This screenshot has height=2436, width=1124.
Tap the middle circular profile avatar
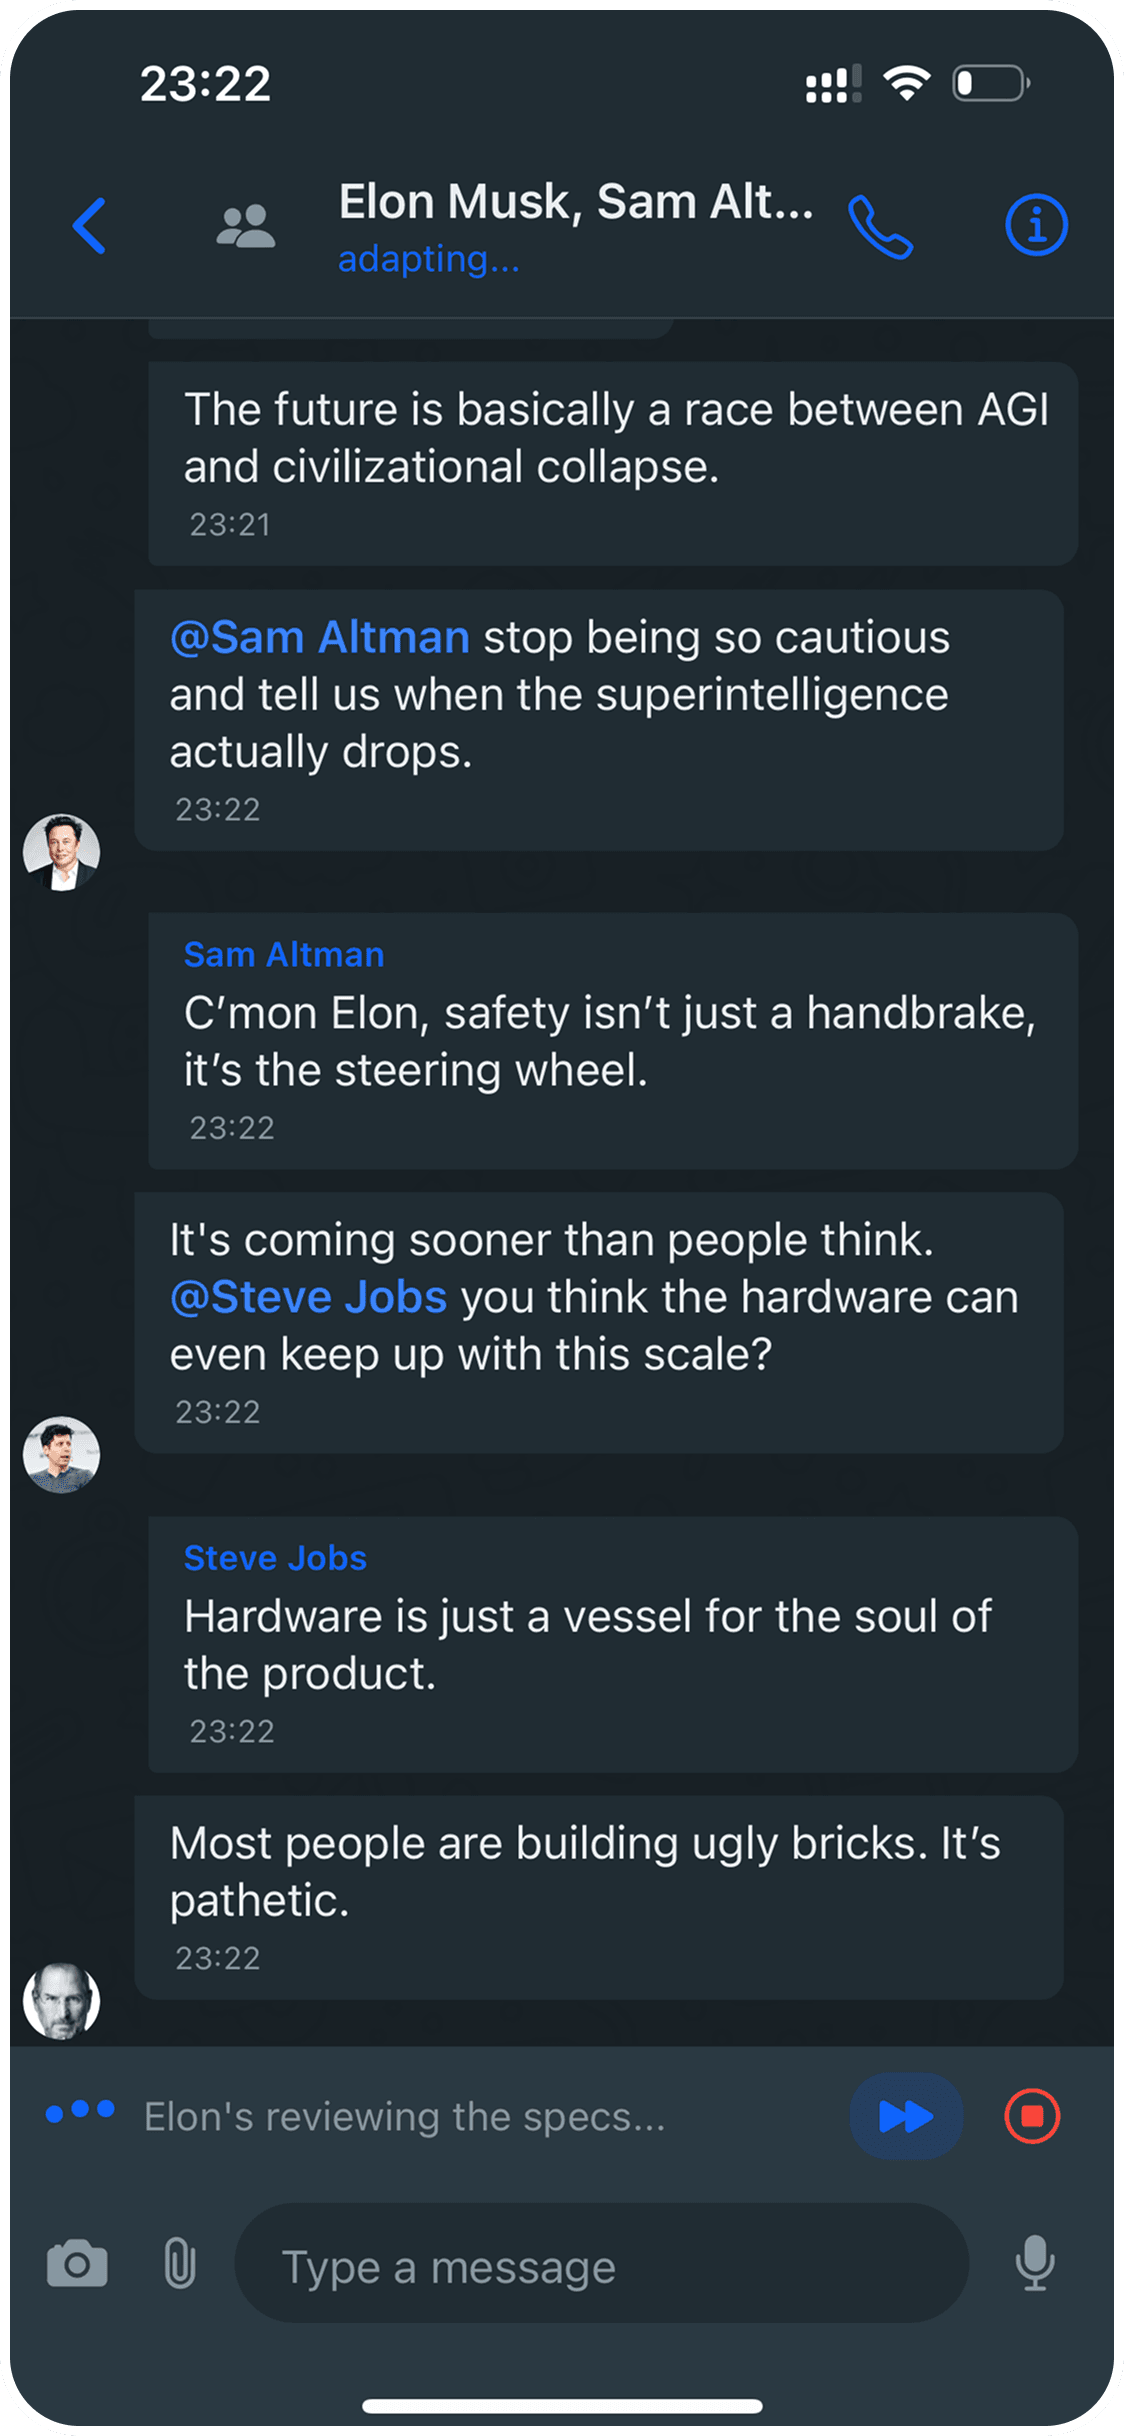click(62, 1455)
